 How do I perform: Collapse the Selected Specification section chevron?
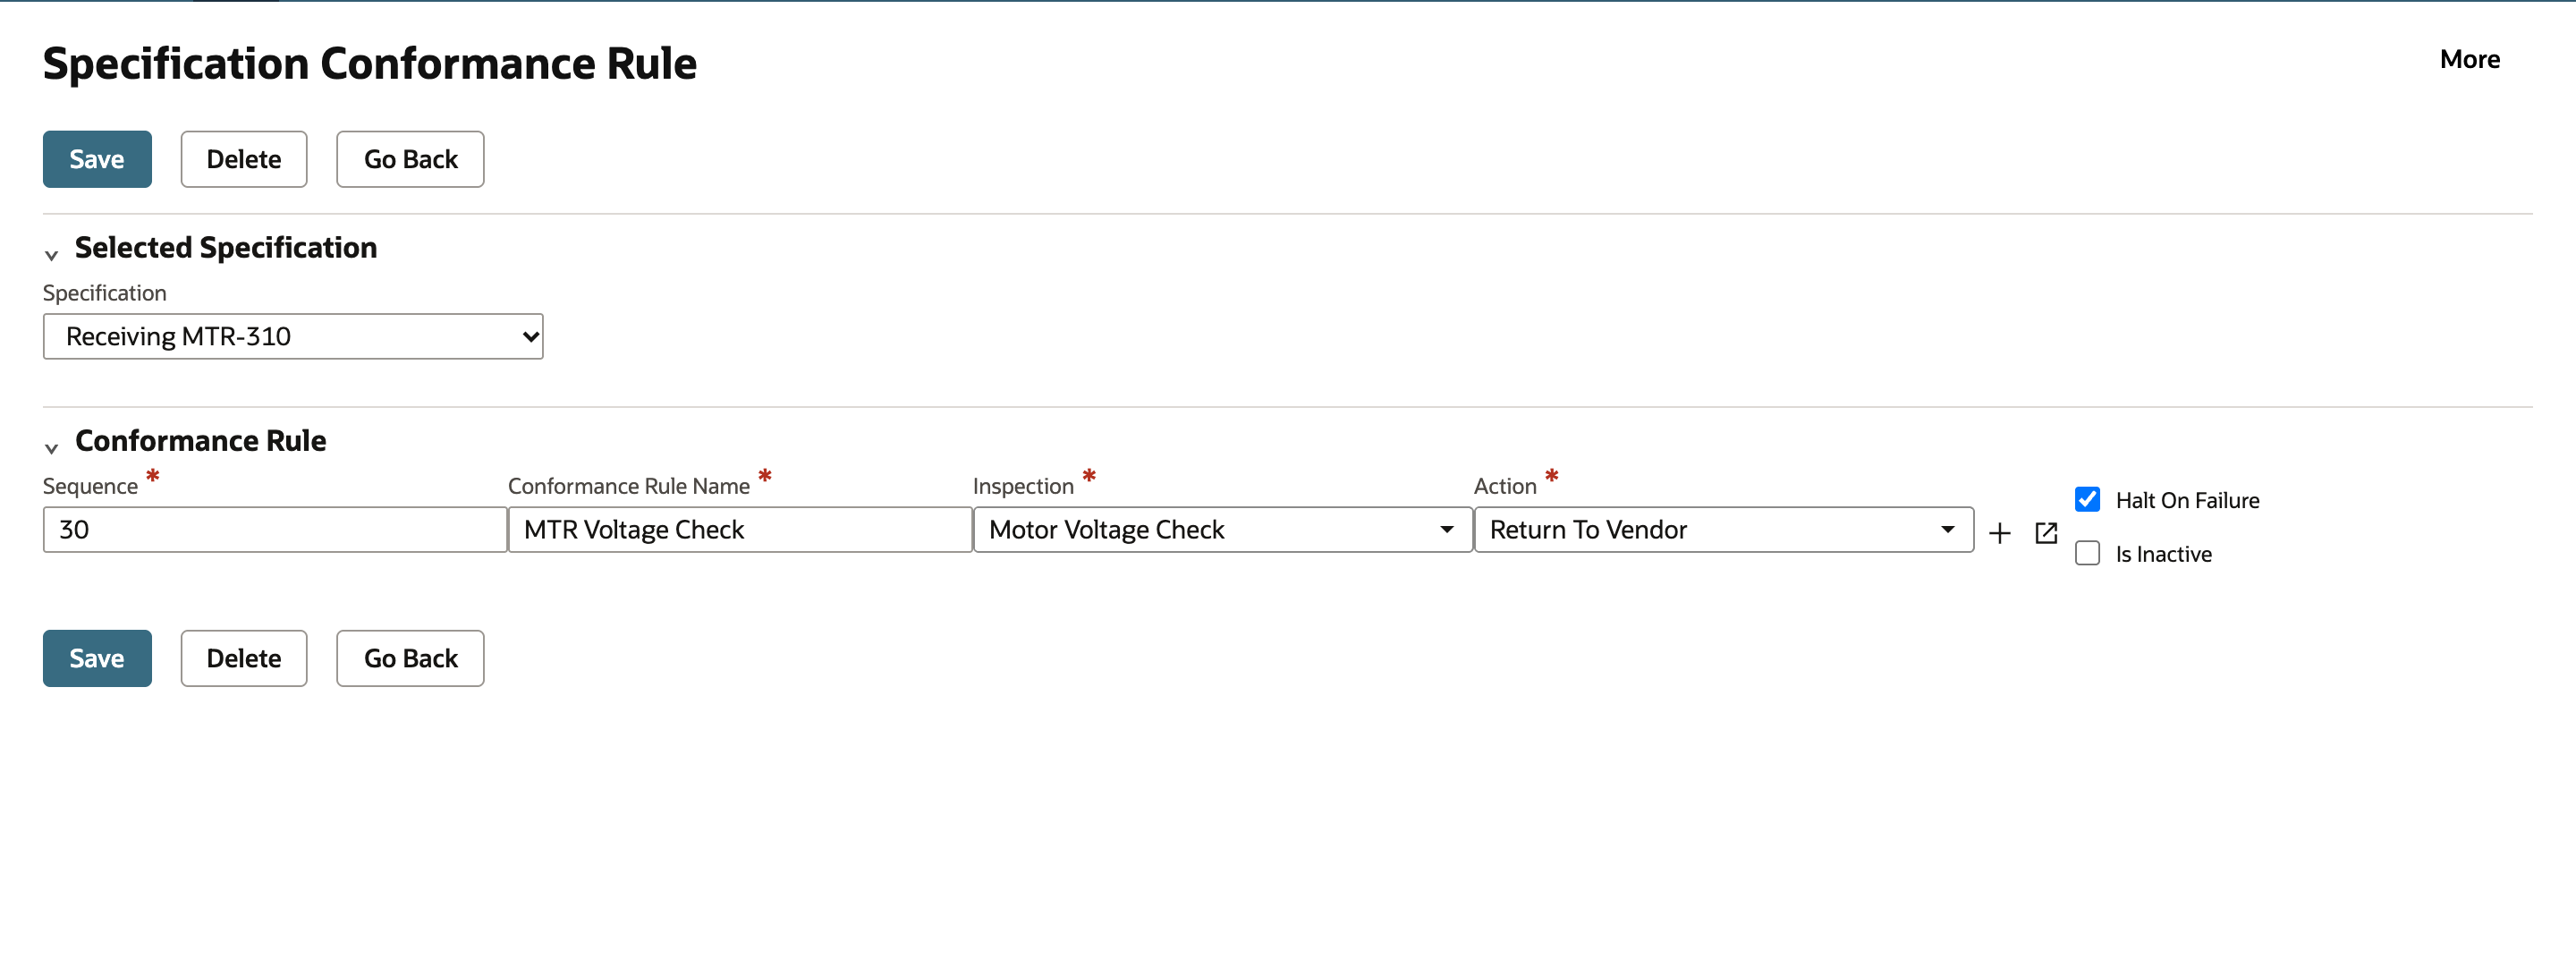pyautogui.click(x=51, y=255)
